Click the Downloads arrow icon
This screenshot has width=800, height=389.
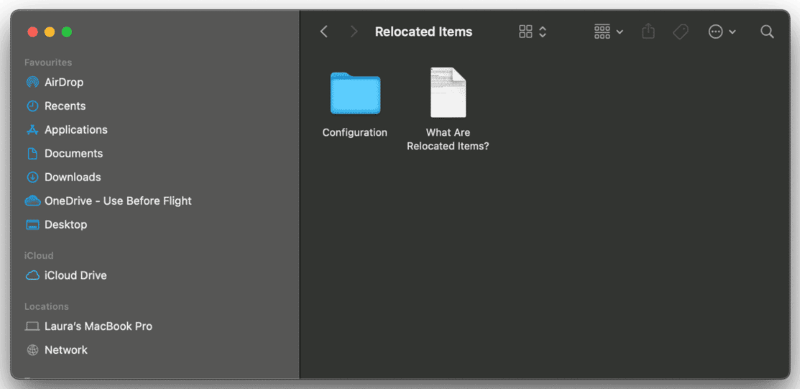pos(32,177)
